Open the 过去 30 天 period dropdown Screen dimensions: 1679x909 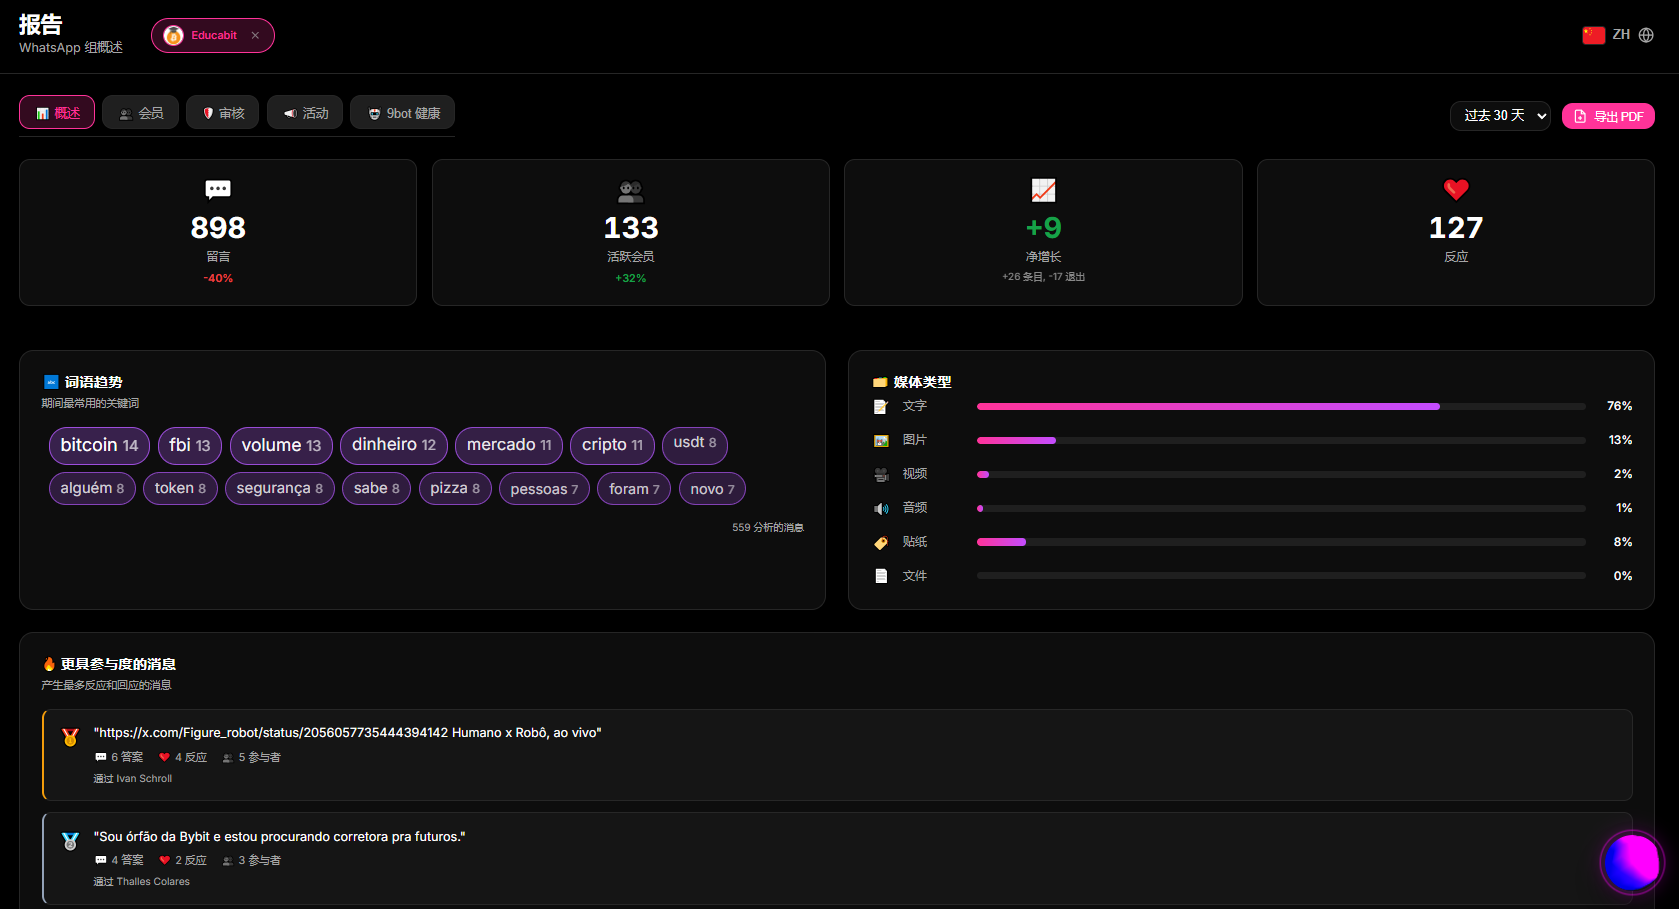point(1500,116)
